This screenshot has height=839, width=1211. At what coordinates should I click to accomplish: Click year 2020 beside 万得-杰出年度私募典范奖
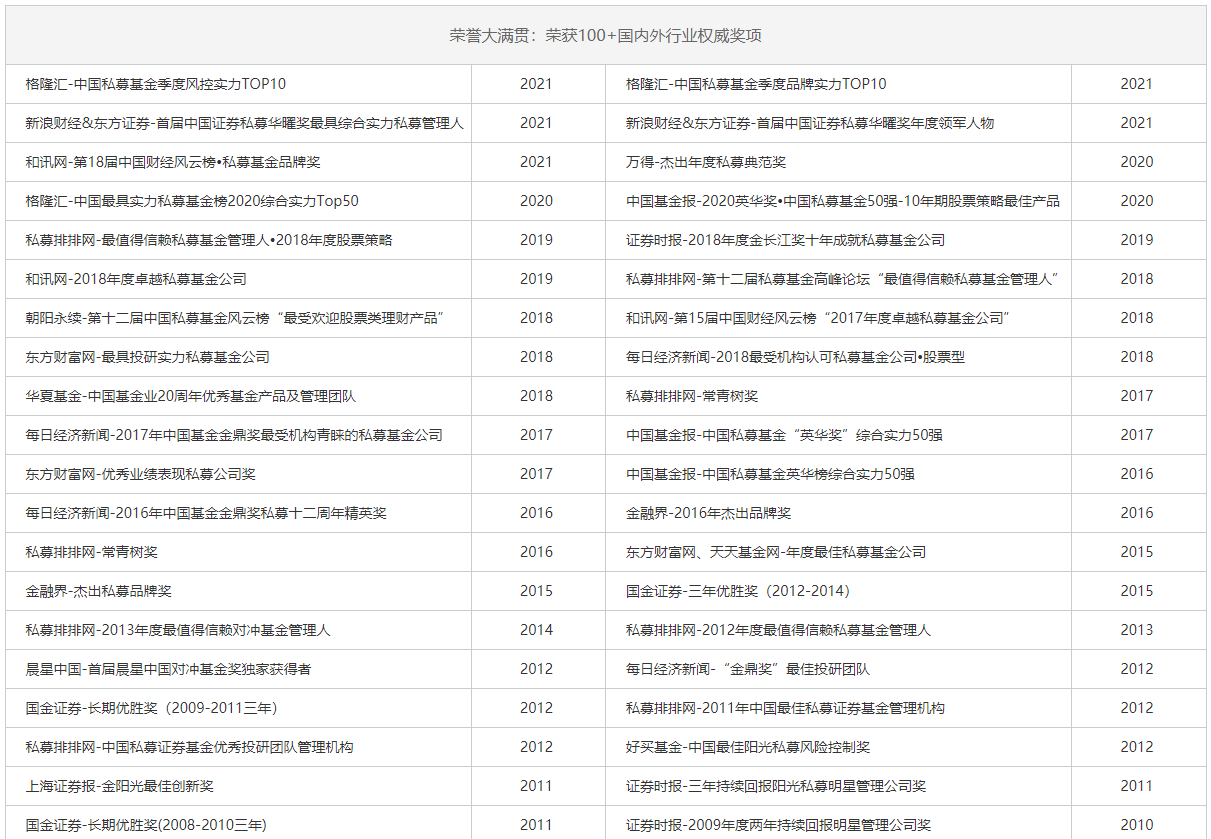click(1137, 162)
